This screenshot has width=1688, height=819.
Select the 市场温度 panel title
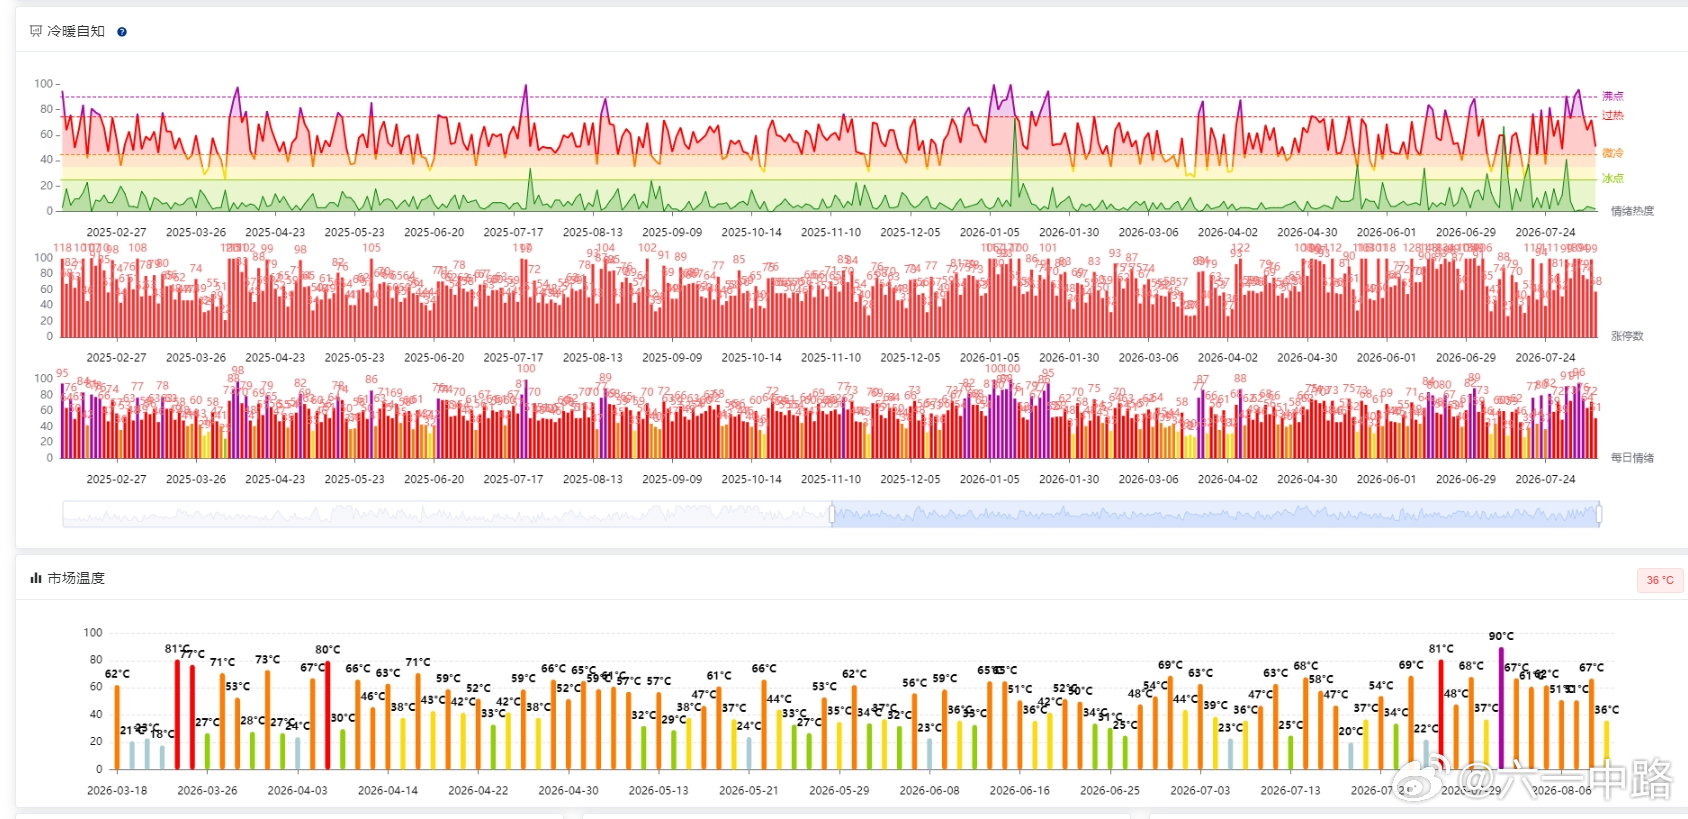pos(76,578)
